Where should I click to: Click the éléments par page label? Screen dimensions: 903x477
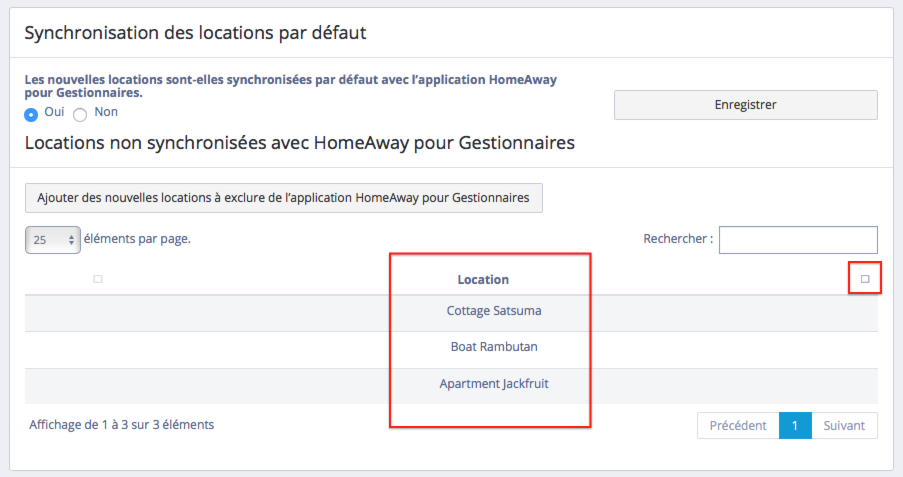click(x=138, y=239)
